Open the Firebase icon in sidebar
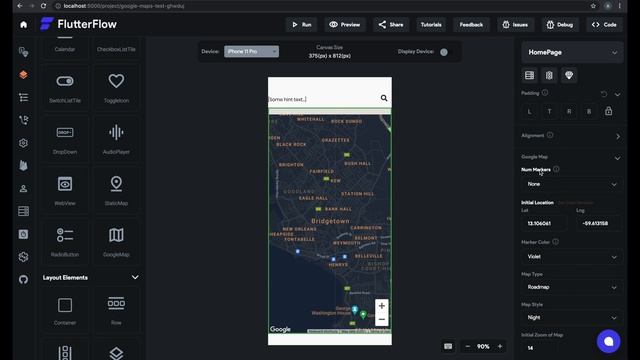Image resolution: width=640 pixels, height=360 pixels. [23, 165]
